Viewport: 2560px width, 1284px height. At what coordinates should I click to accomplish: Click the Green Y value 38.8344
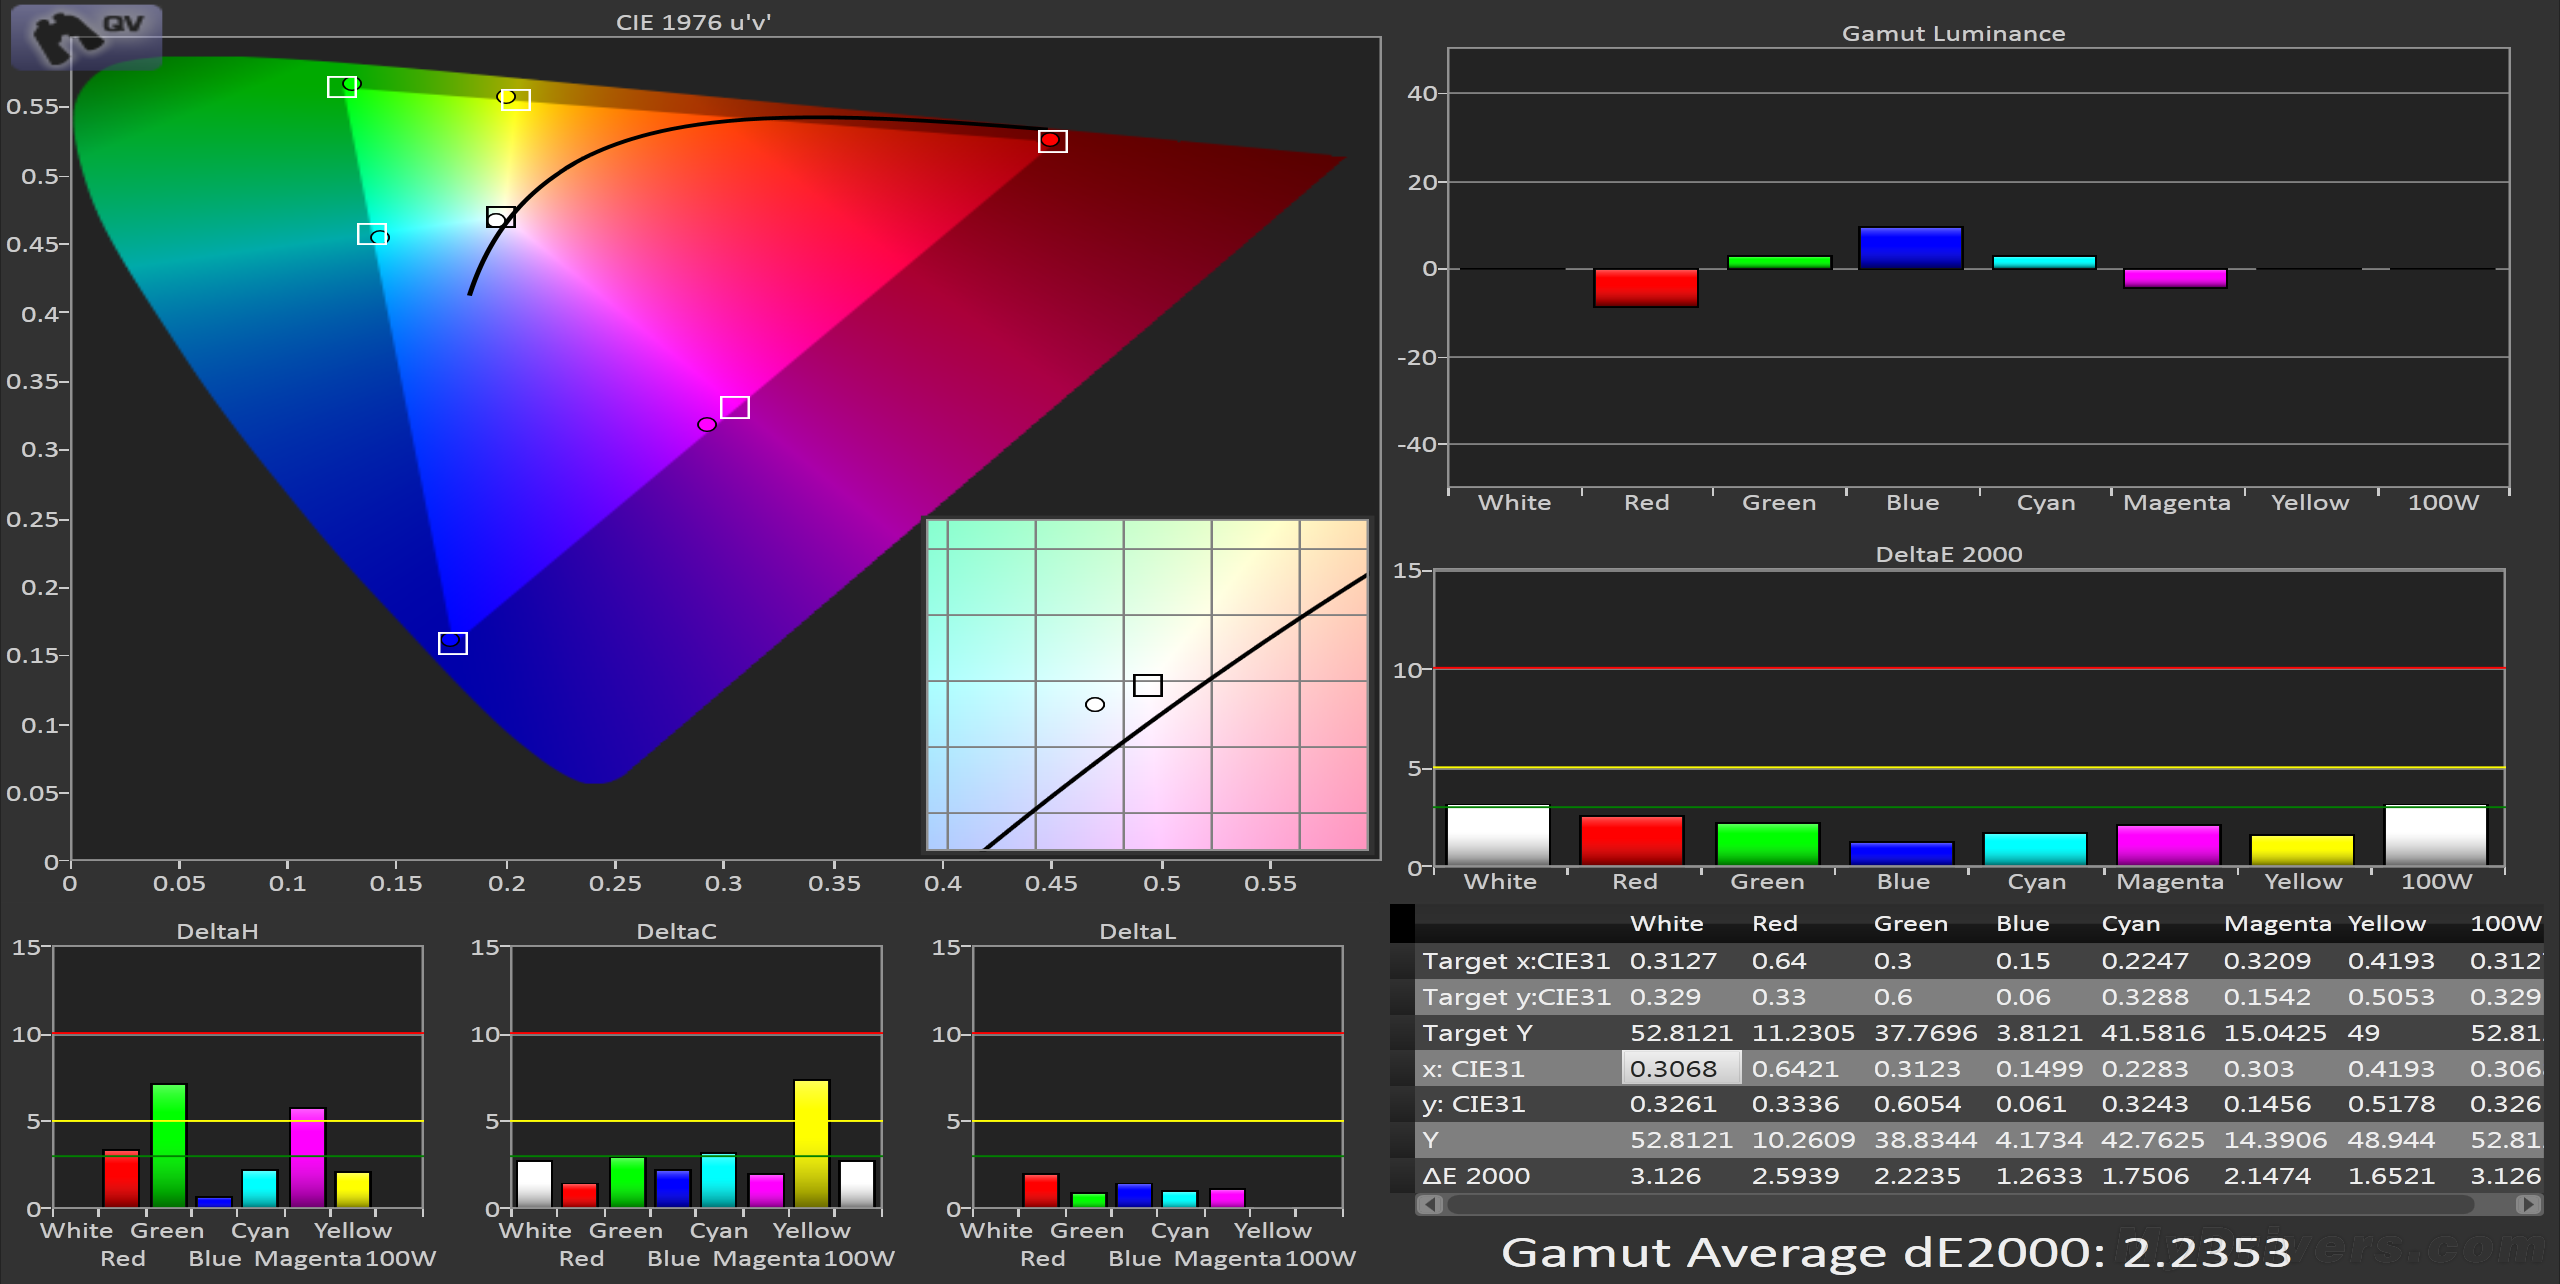pyautogui.click(x=1925, y=1140)
